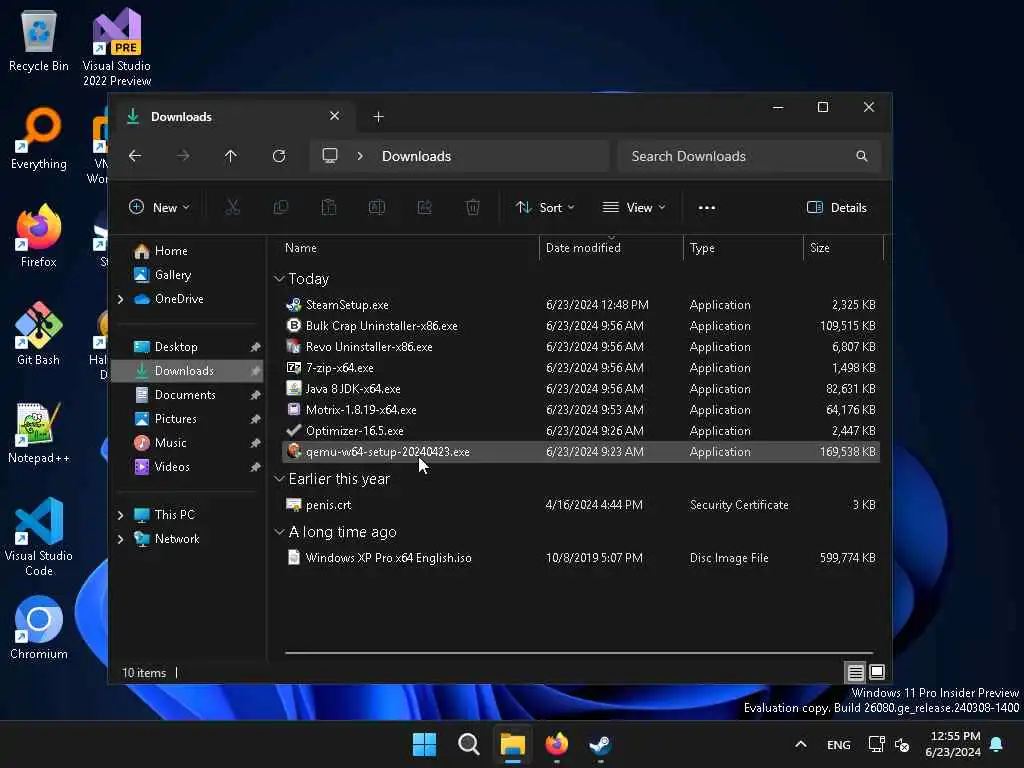The height and width of the screenshot is (768, 1024).
Task: Select Optimizer-16.5.exe file
Action: click(581, 430)
